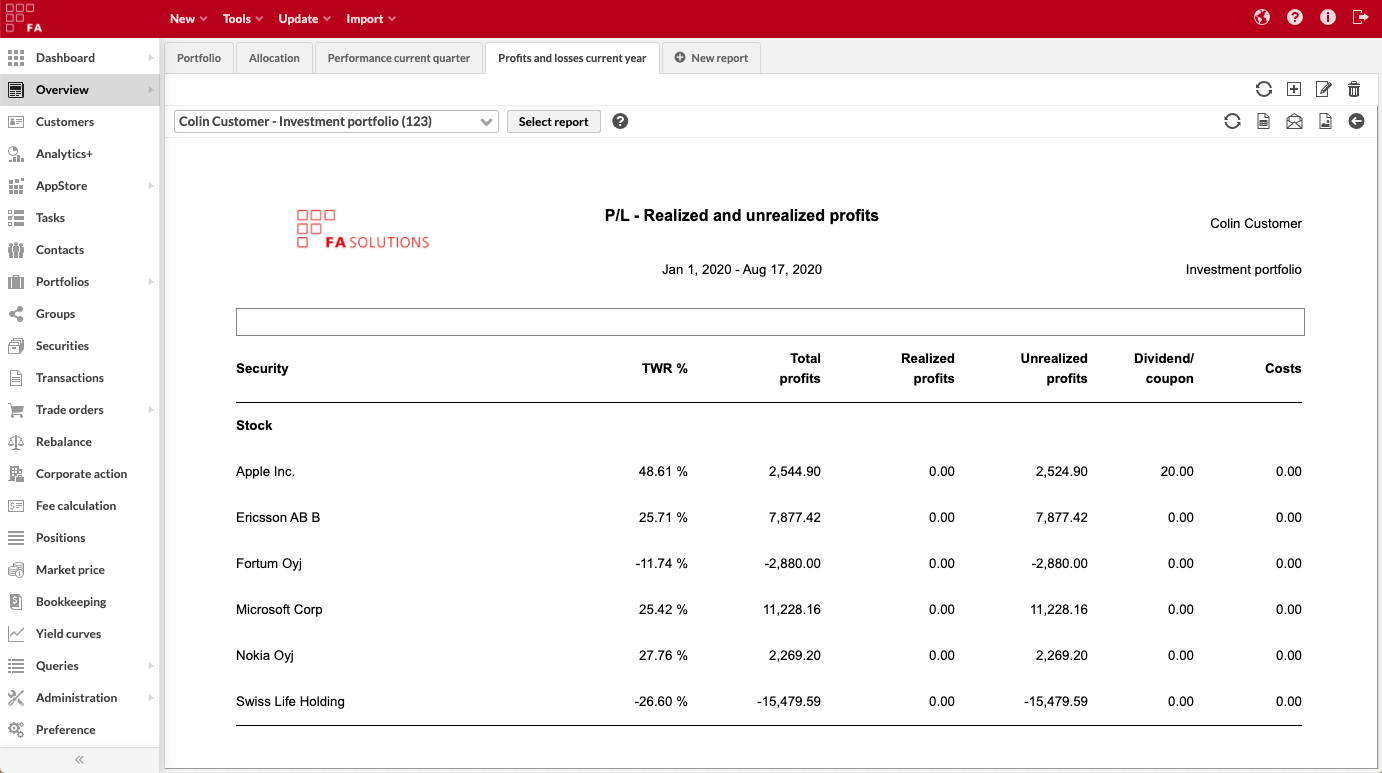Click the Select report button
1382x773 pixels.
554,122
